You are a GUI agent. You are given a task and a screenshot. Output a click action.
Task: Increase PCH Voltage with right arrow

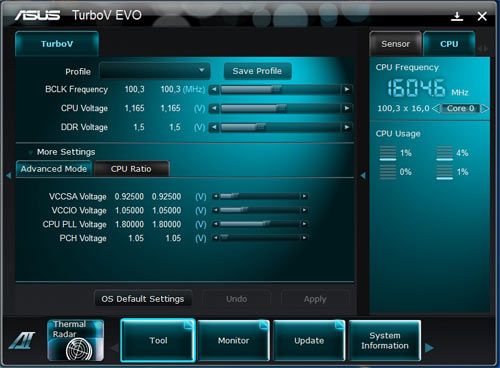(x=304, y=238)
